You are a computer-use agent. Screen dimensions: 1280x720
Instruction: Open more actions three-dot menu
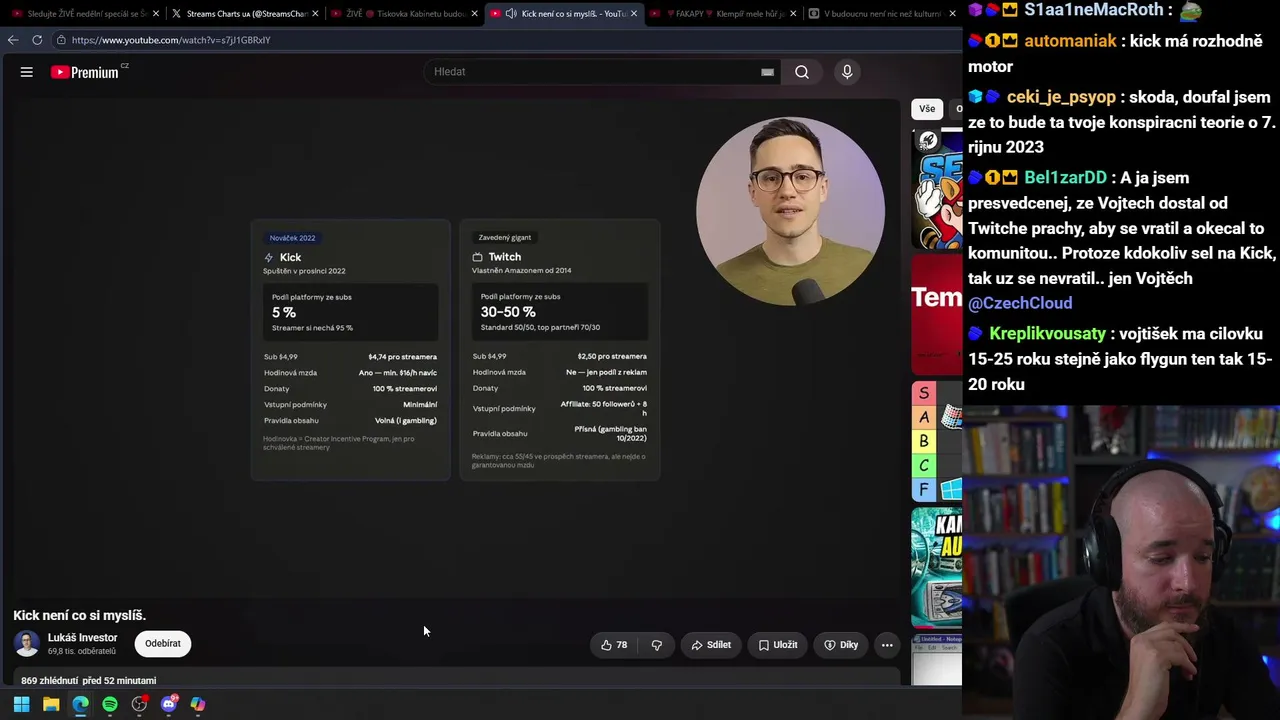click(887, 645)
